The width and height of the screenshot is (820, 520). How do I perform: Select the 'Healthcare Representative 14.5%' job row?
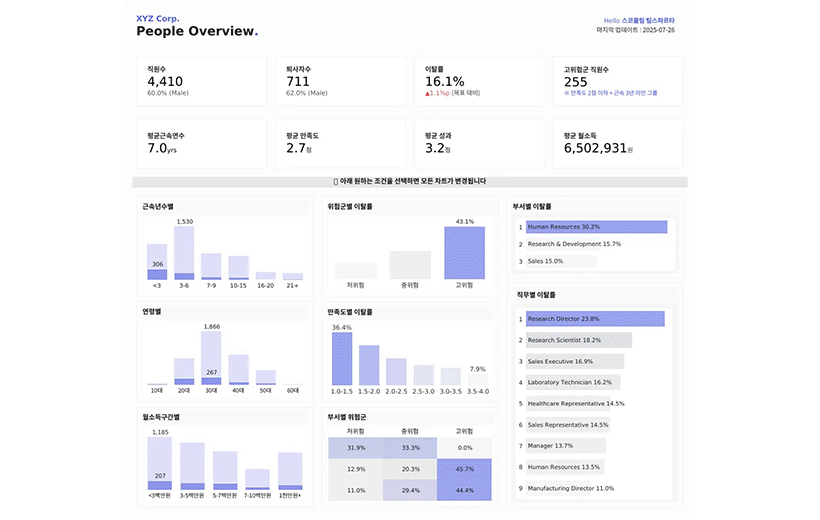coord(576,404)
